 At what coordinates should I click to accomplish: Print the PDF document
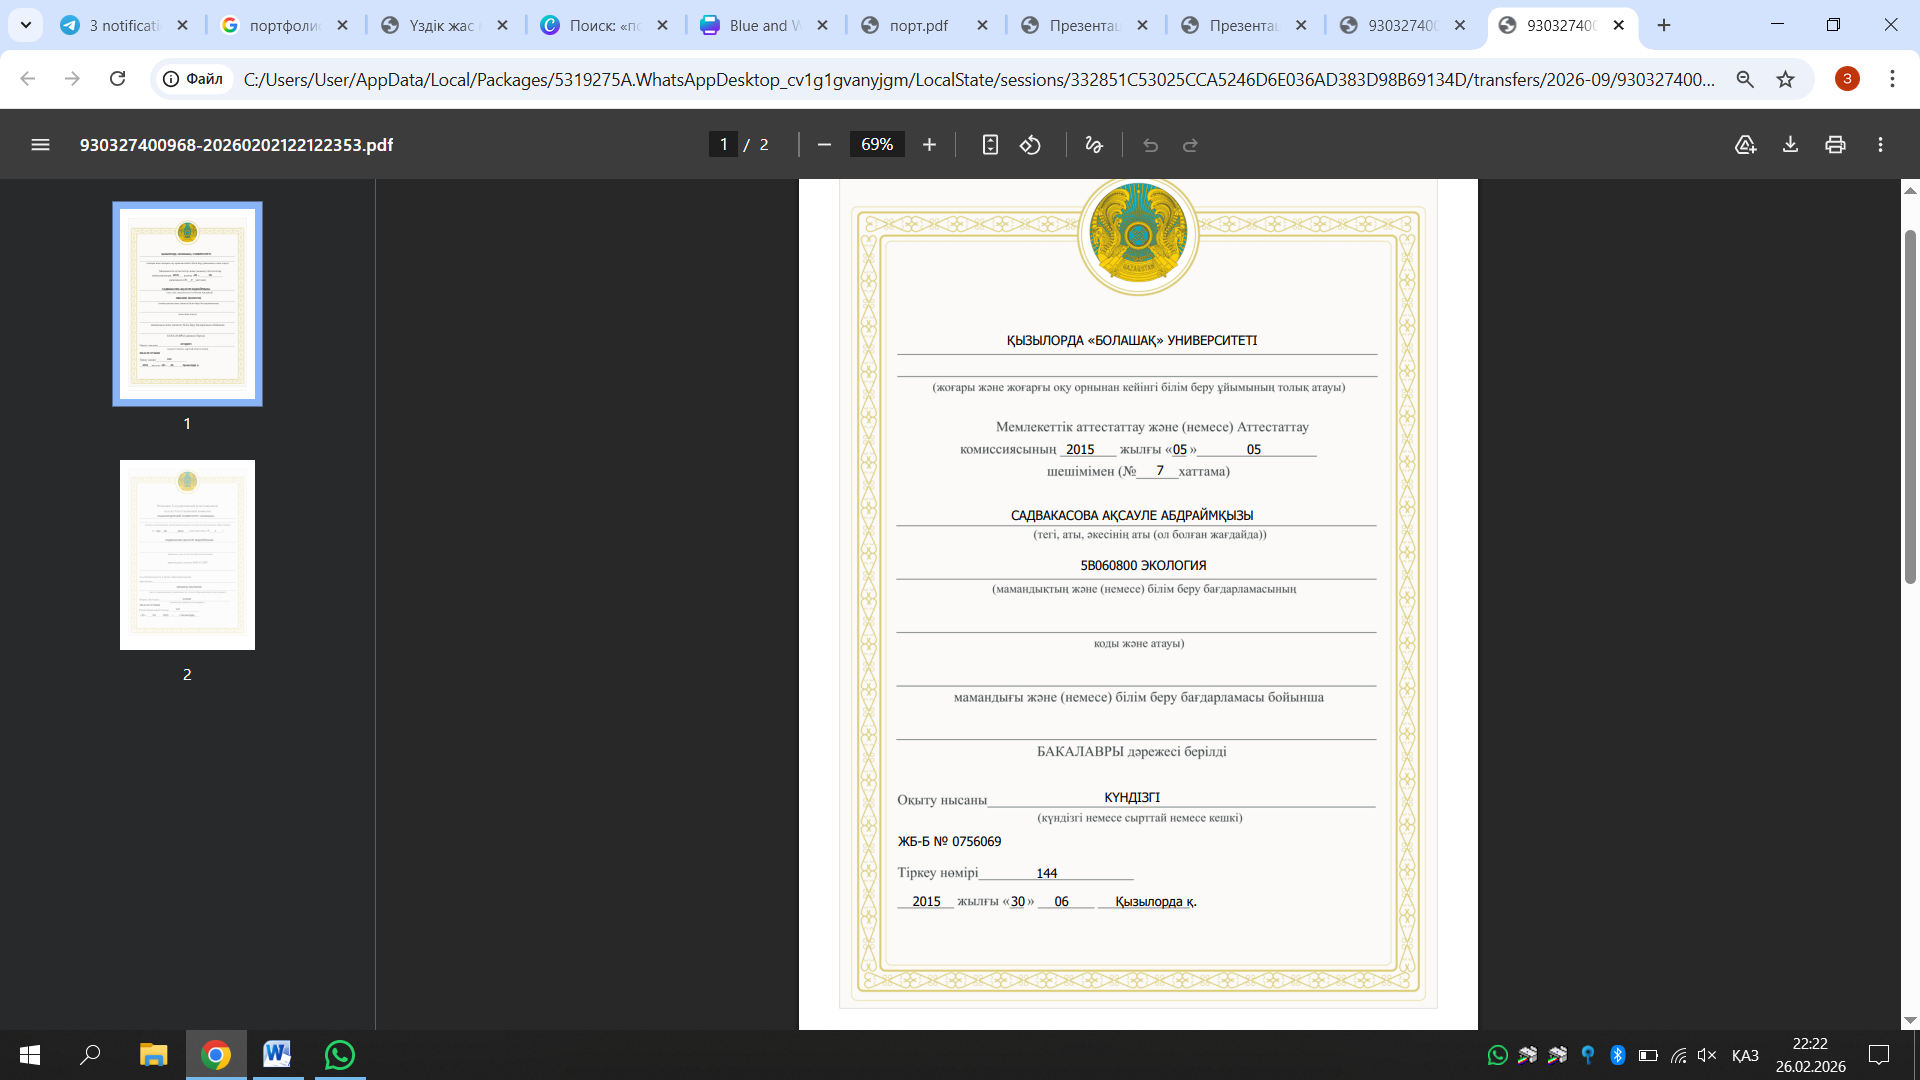click(x=1835, y=145)
